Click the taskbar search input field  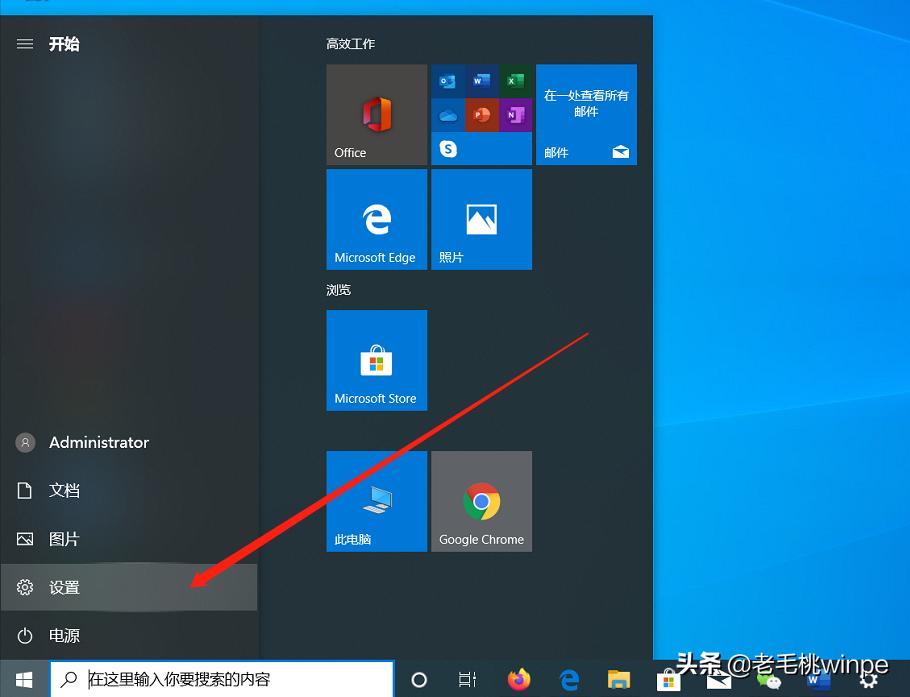point(220,679)
